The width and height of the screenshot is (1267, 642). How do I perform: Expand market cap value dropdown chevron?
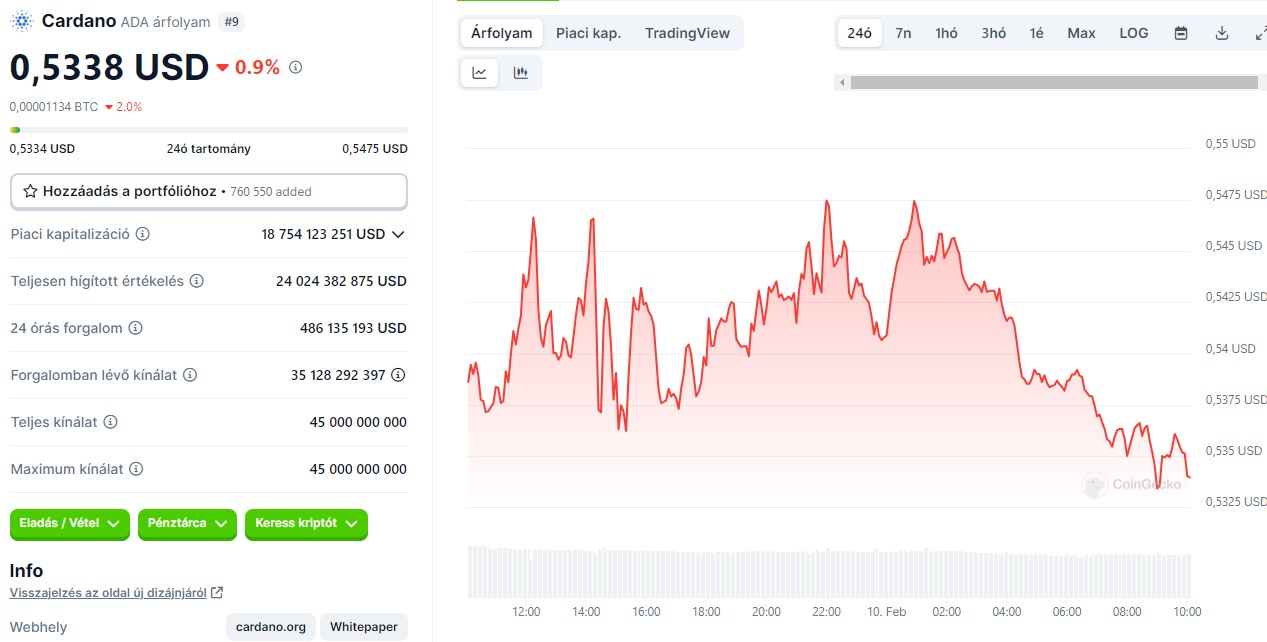click(398, 234)
